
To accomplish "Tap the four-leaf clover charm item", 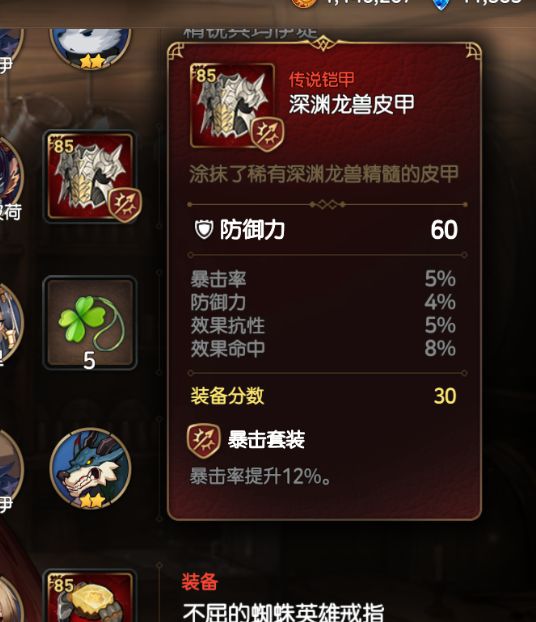I will (90, 322).
